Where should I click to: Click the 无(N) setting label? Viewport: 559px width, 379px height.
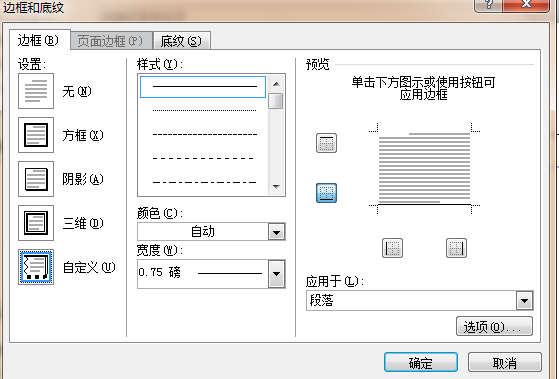pos(77,91)
